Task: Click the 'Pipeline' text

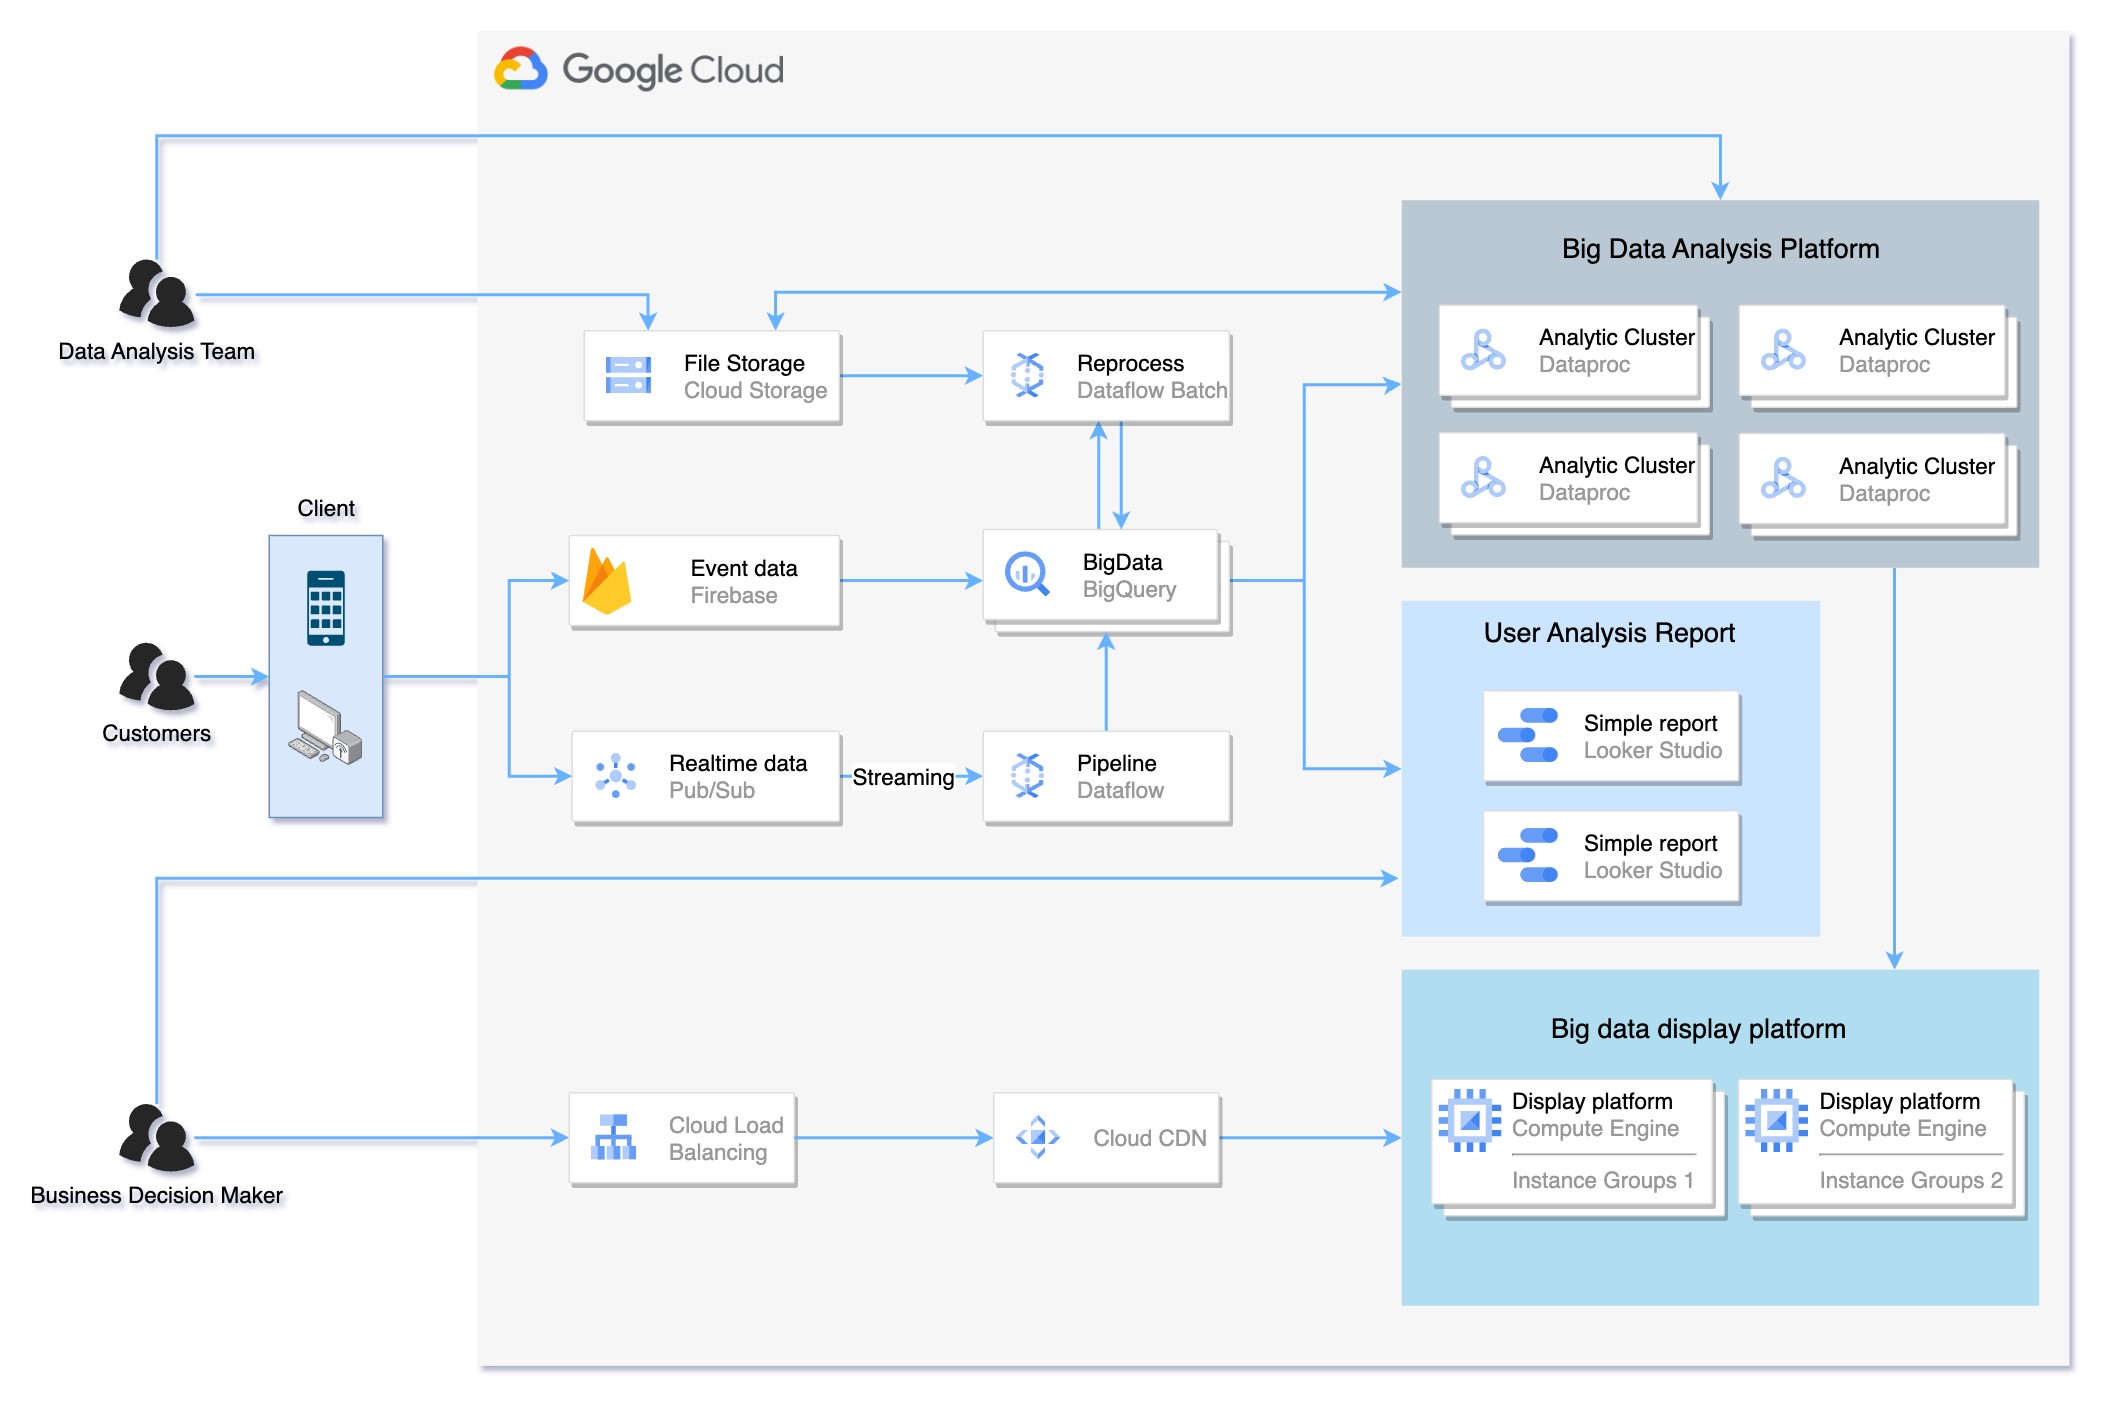Action: [x=1116, y=763]
